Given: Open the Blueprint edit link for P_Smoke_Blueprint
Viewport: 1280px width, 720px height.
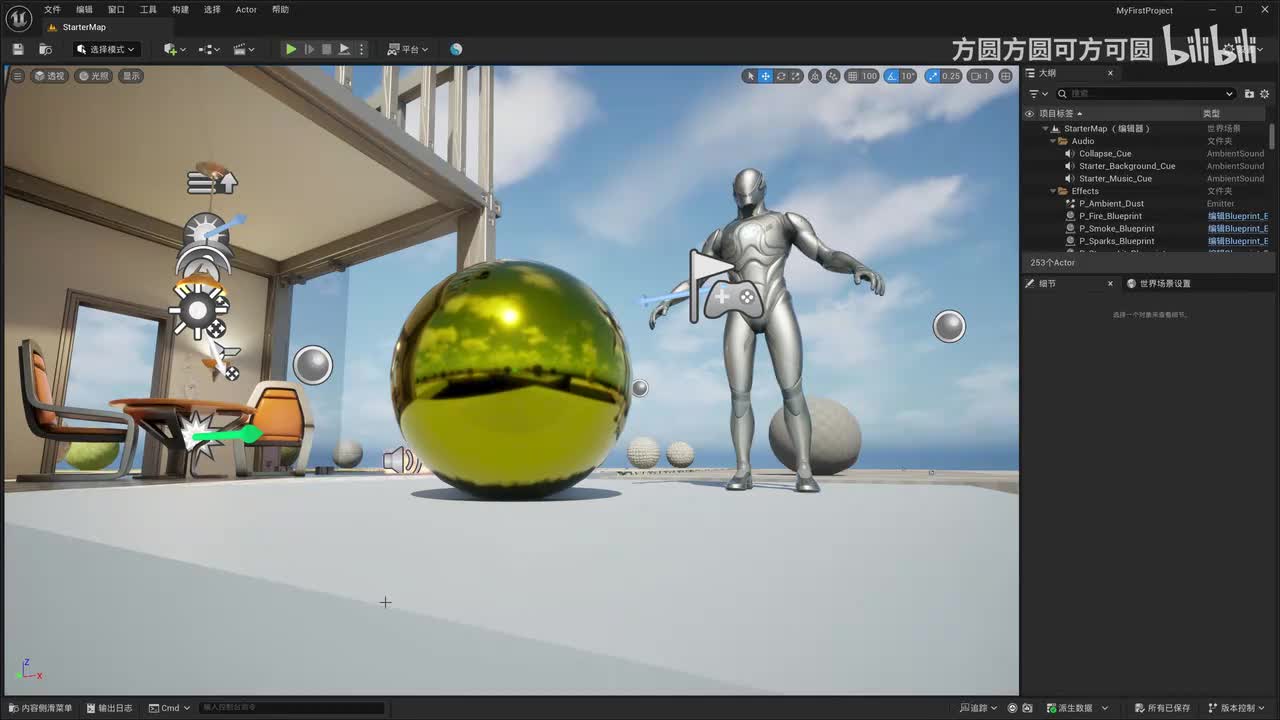Looking at the screenshot, I should click(1237, 229).
